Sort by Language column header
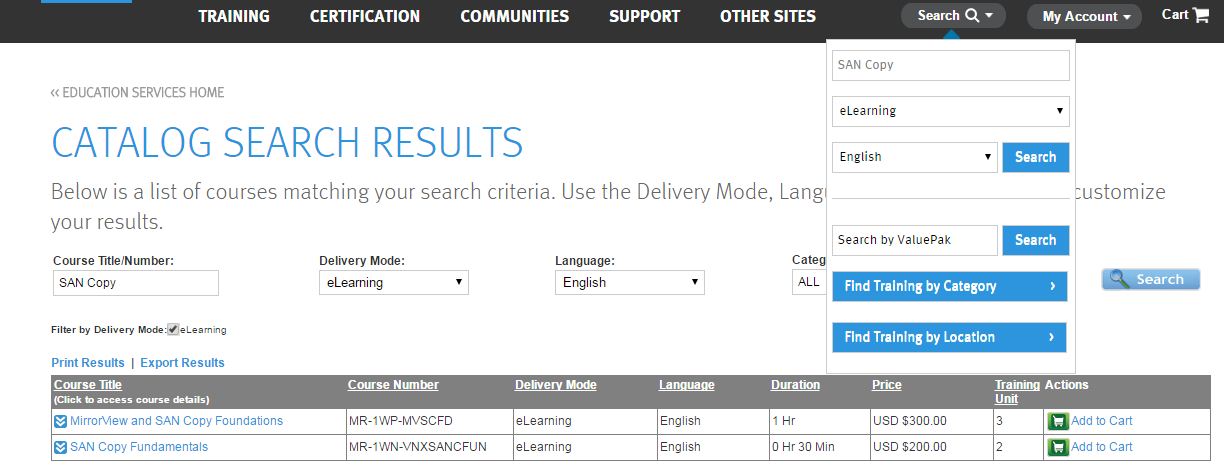Image resolution: width=1224 pixels, height=476 pixels. click(x=687, y=385)
